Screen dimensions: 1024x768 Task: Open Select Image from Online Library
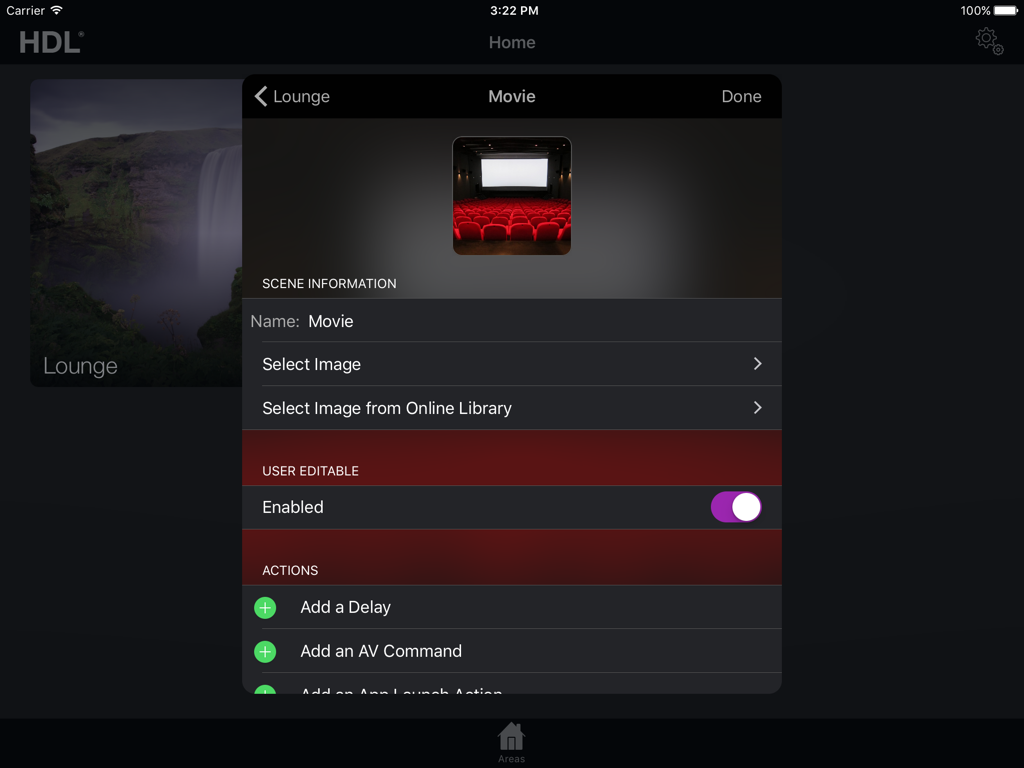[512, 408]
